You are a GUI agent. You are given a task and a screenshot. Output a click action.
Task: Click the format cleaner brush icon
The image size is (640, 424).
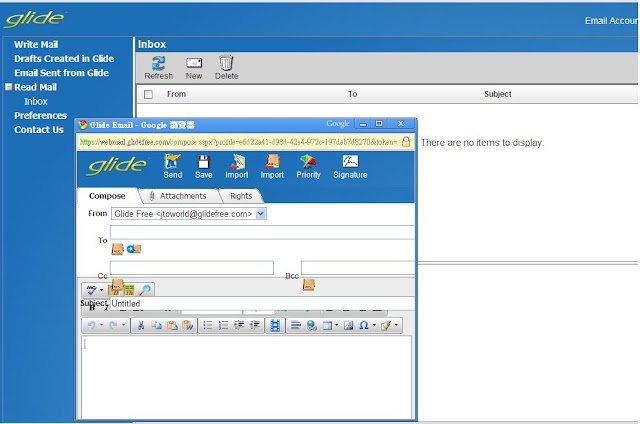386,325
